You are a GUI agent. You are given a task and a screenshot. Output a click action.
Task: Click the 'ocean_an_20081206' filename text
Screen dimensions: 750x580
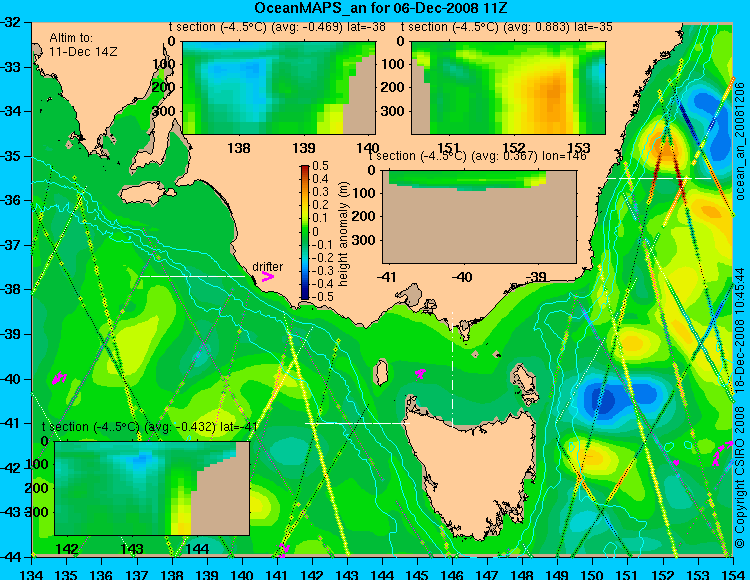(x=740, y=141)
